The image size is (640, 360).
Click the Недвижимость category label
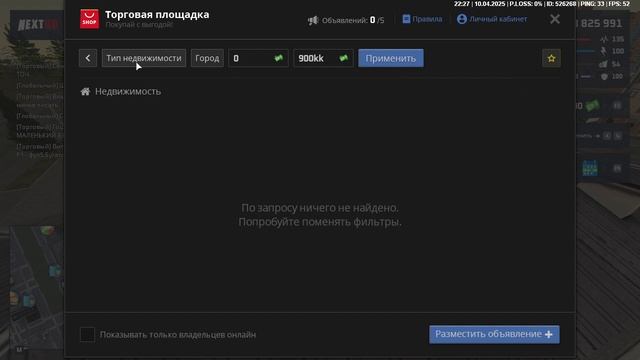coord(128,91)
